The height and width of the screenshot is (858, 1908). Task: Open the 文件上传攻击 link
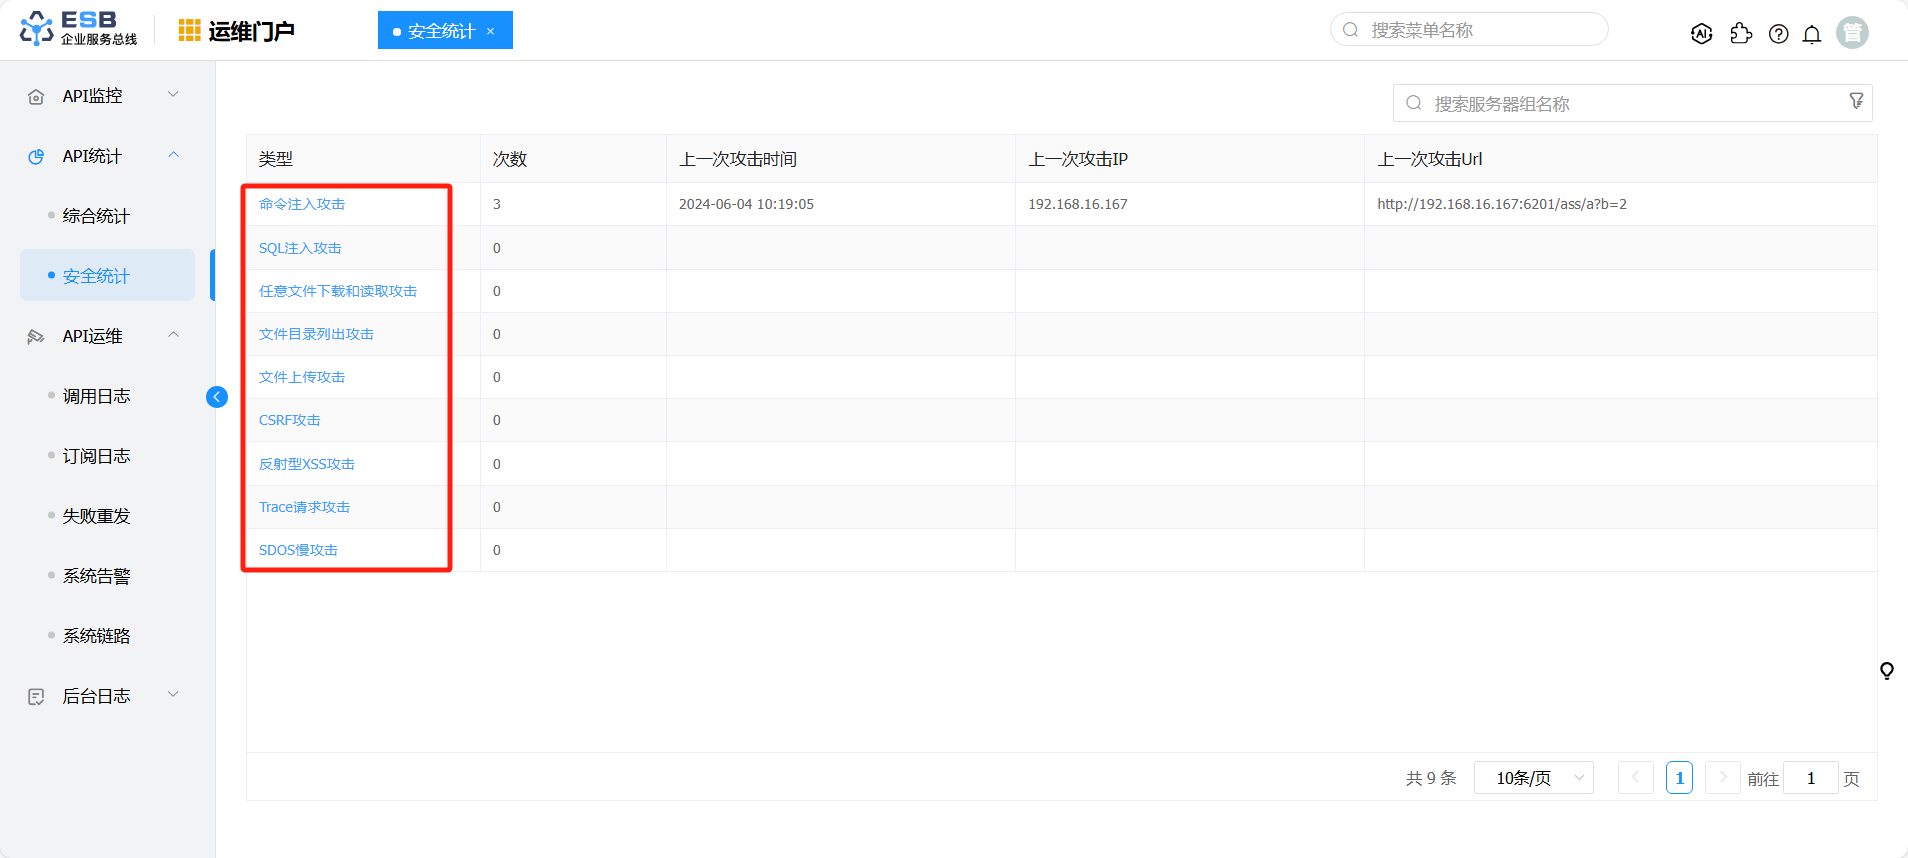point(302,377)
